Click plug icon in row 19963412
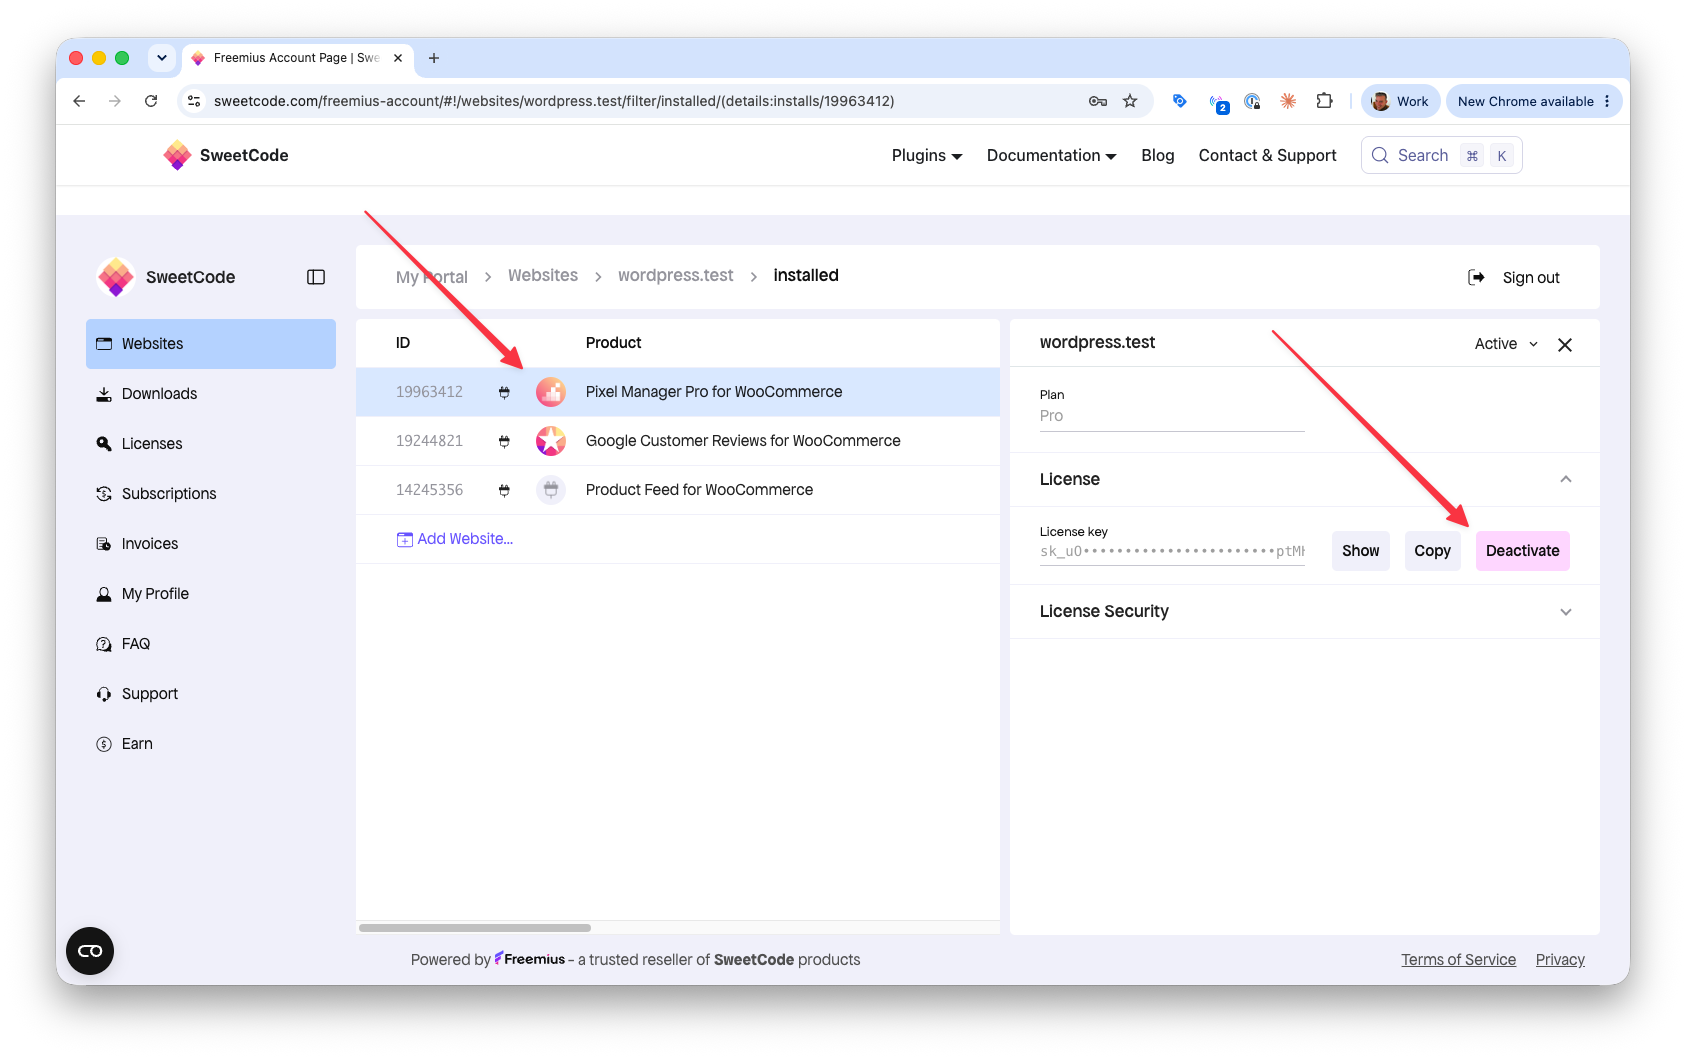This screenshot has width=1686, height=1059. [504, 392]
